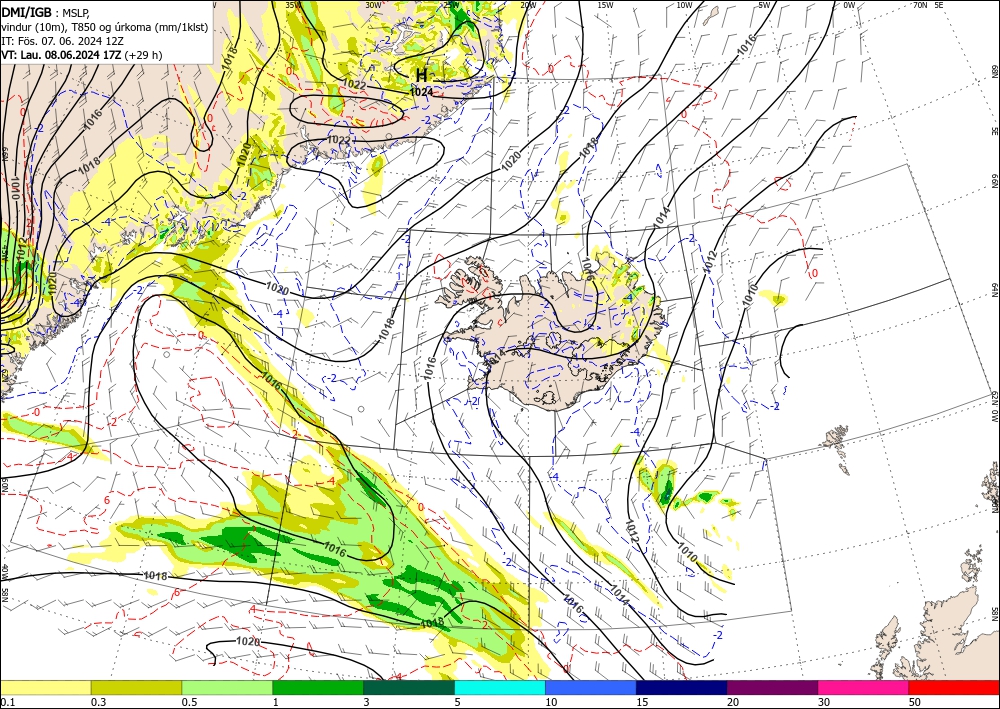Viewport: 1000px width, 709px height.
Task: Click the '15' legend value
Action: [642, 702]
